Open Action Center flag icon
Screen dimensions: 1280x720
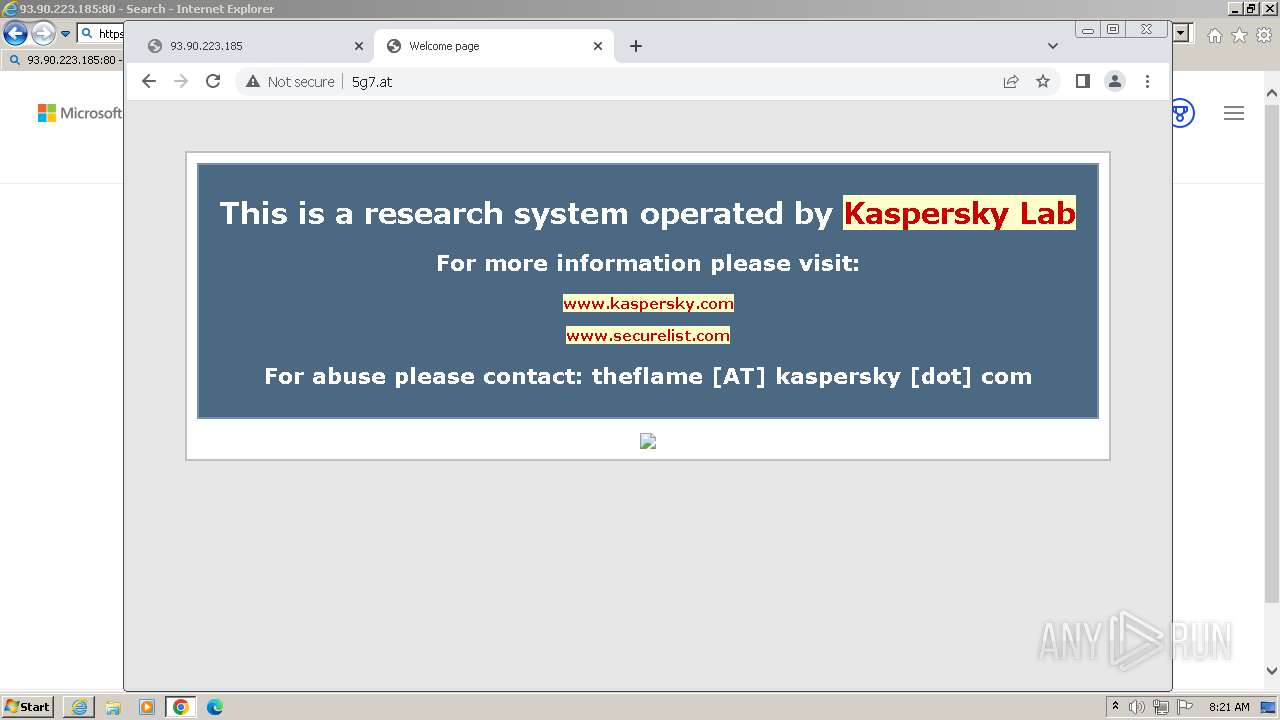1185,707
